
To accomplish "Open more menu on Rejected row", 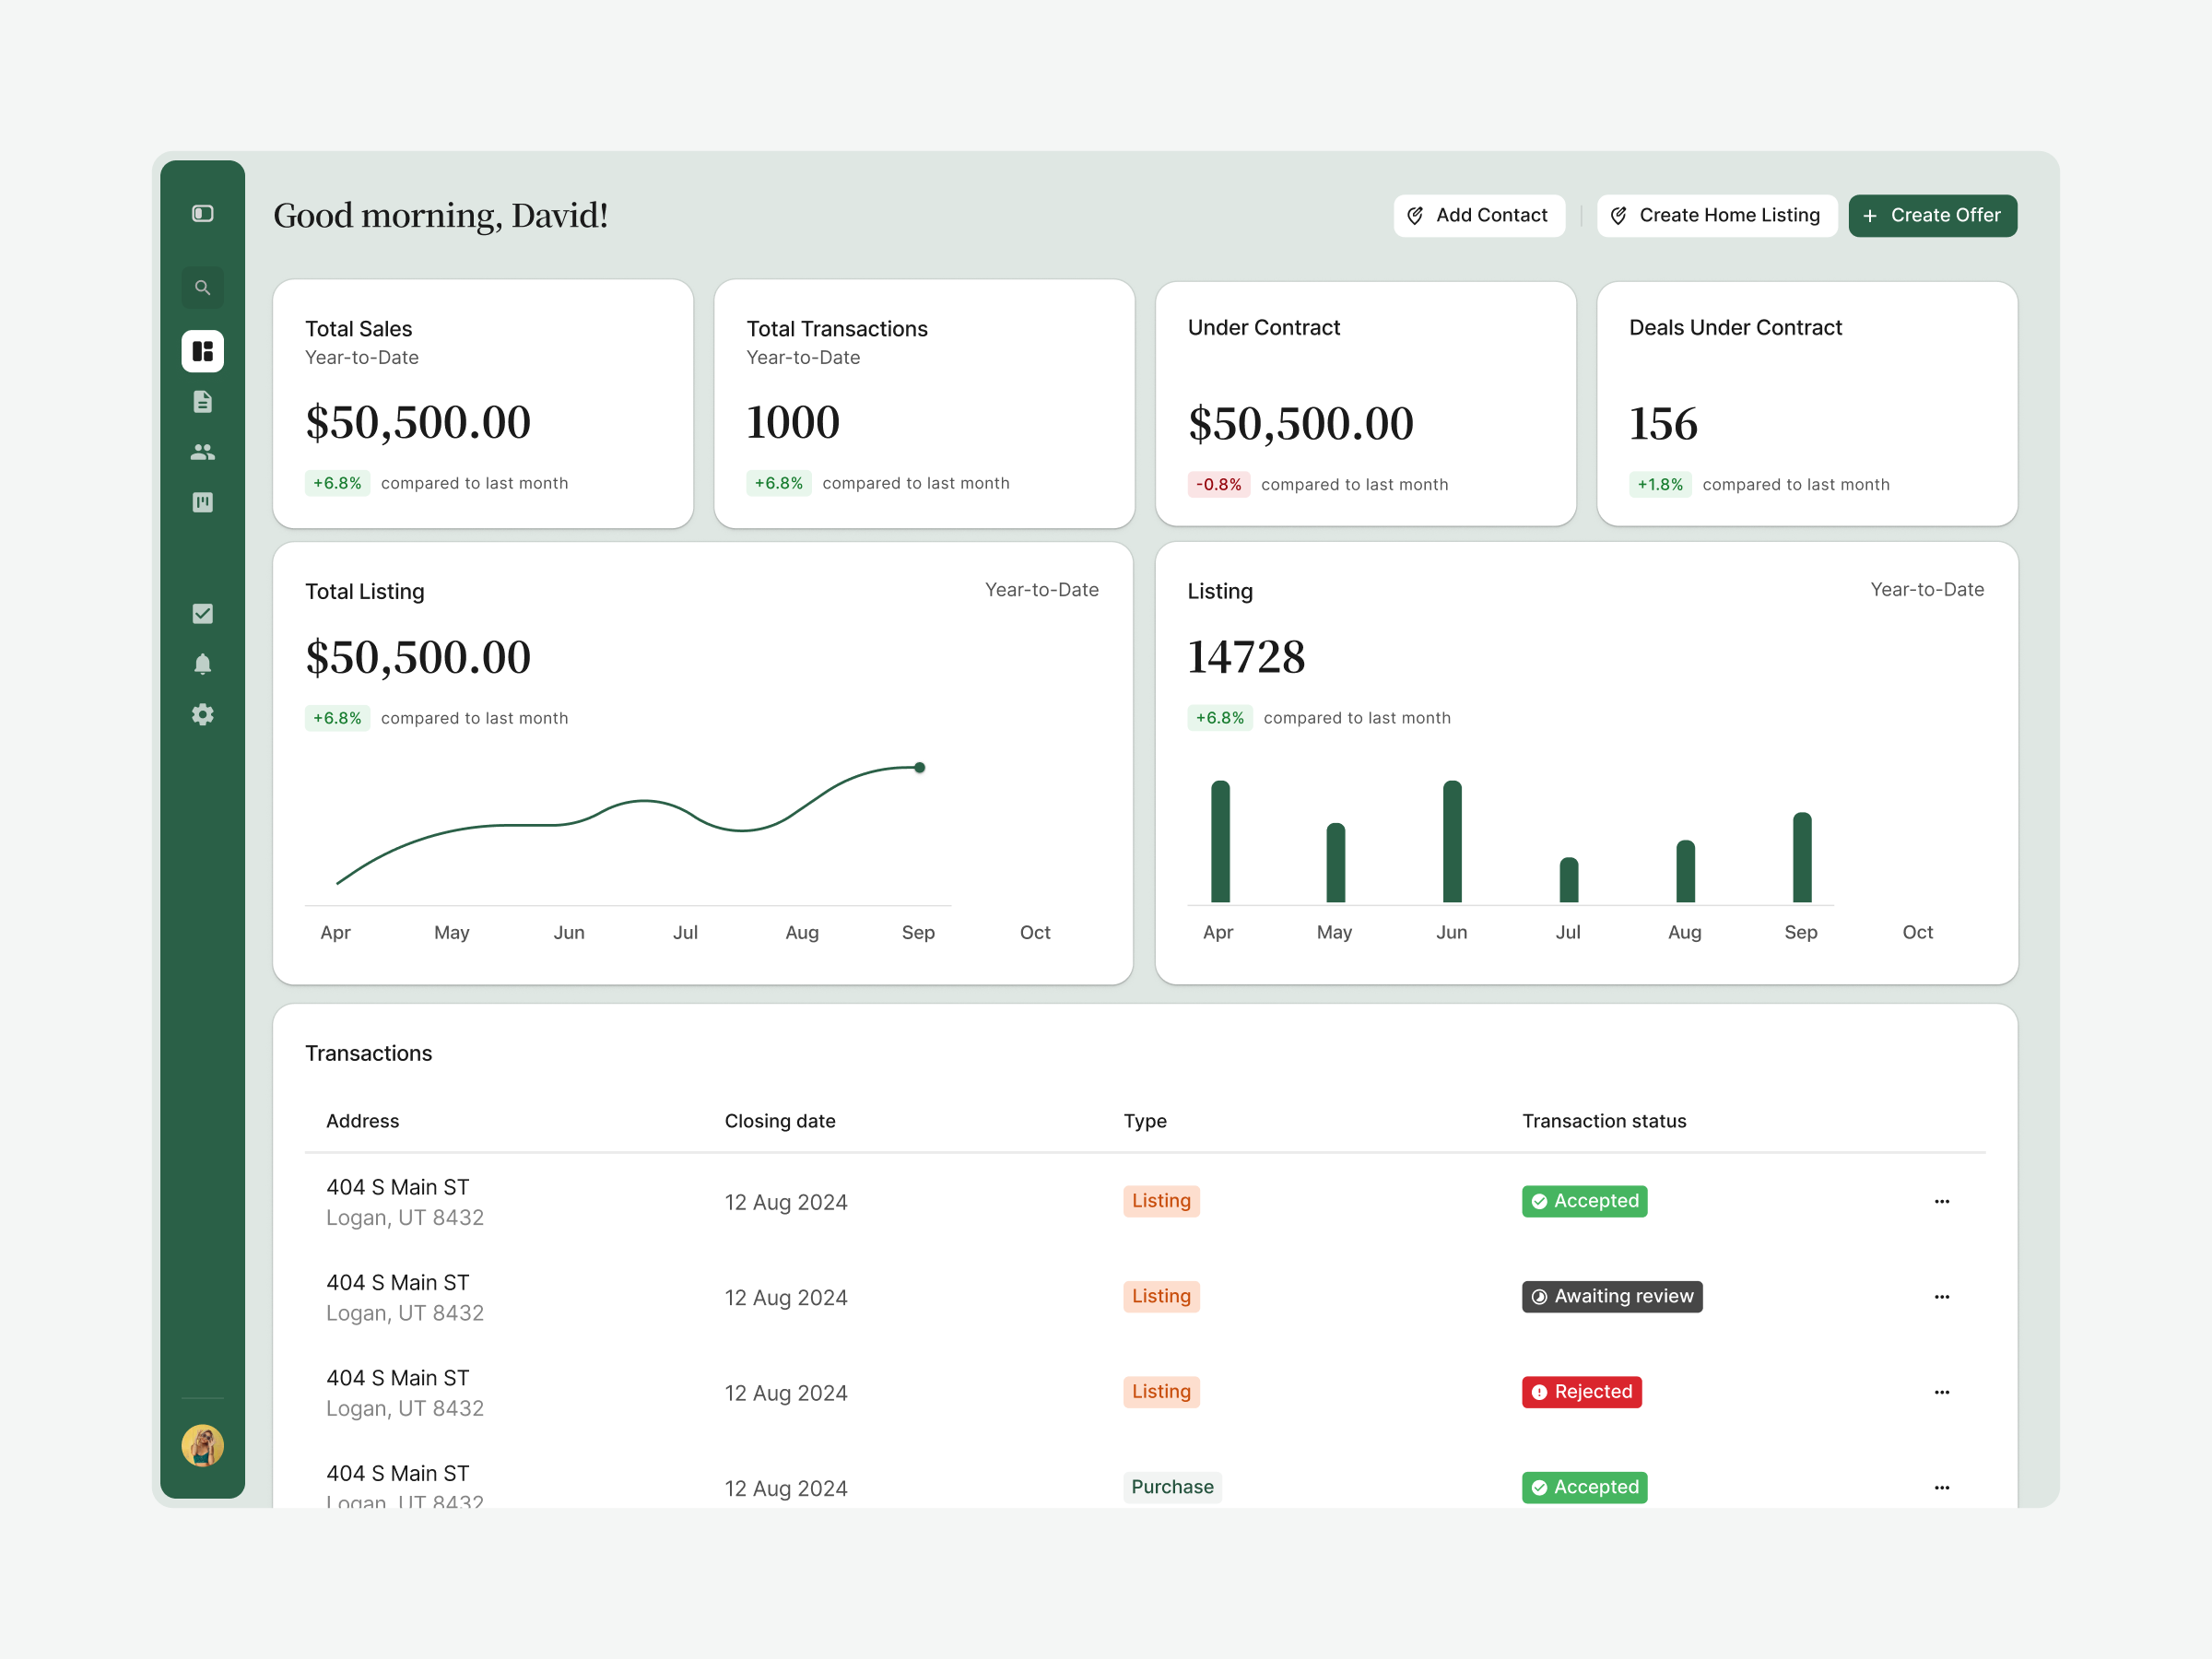I will [x=1942, y=1392].
